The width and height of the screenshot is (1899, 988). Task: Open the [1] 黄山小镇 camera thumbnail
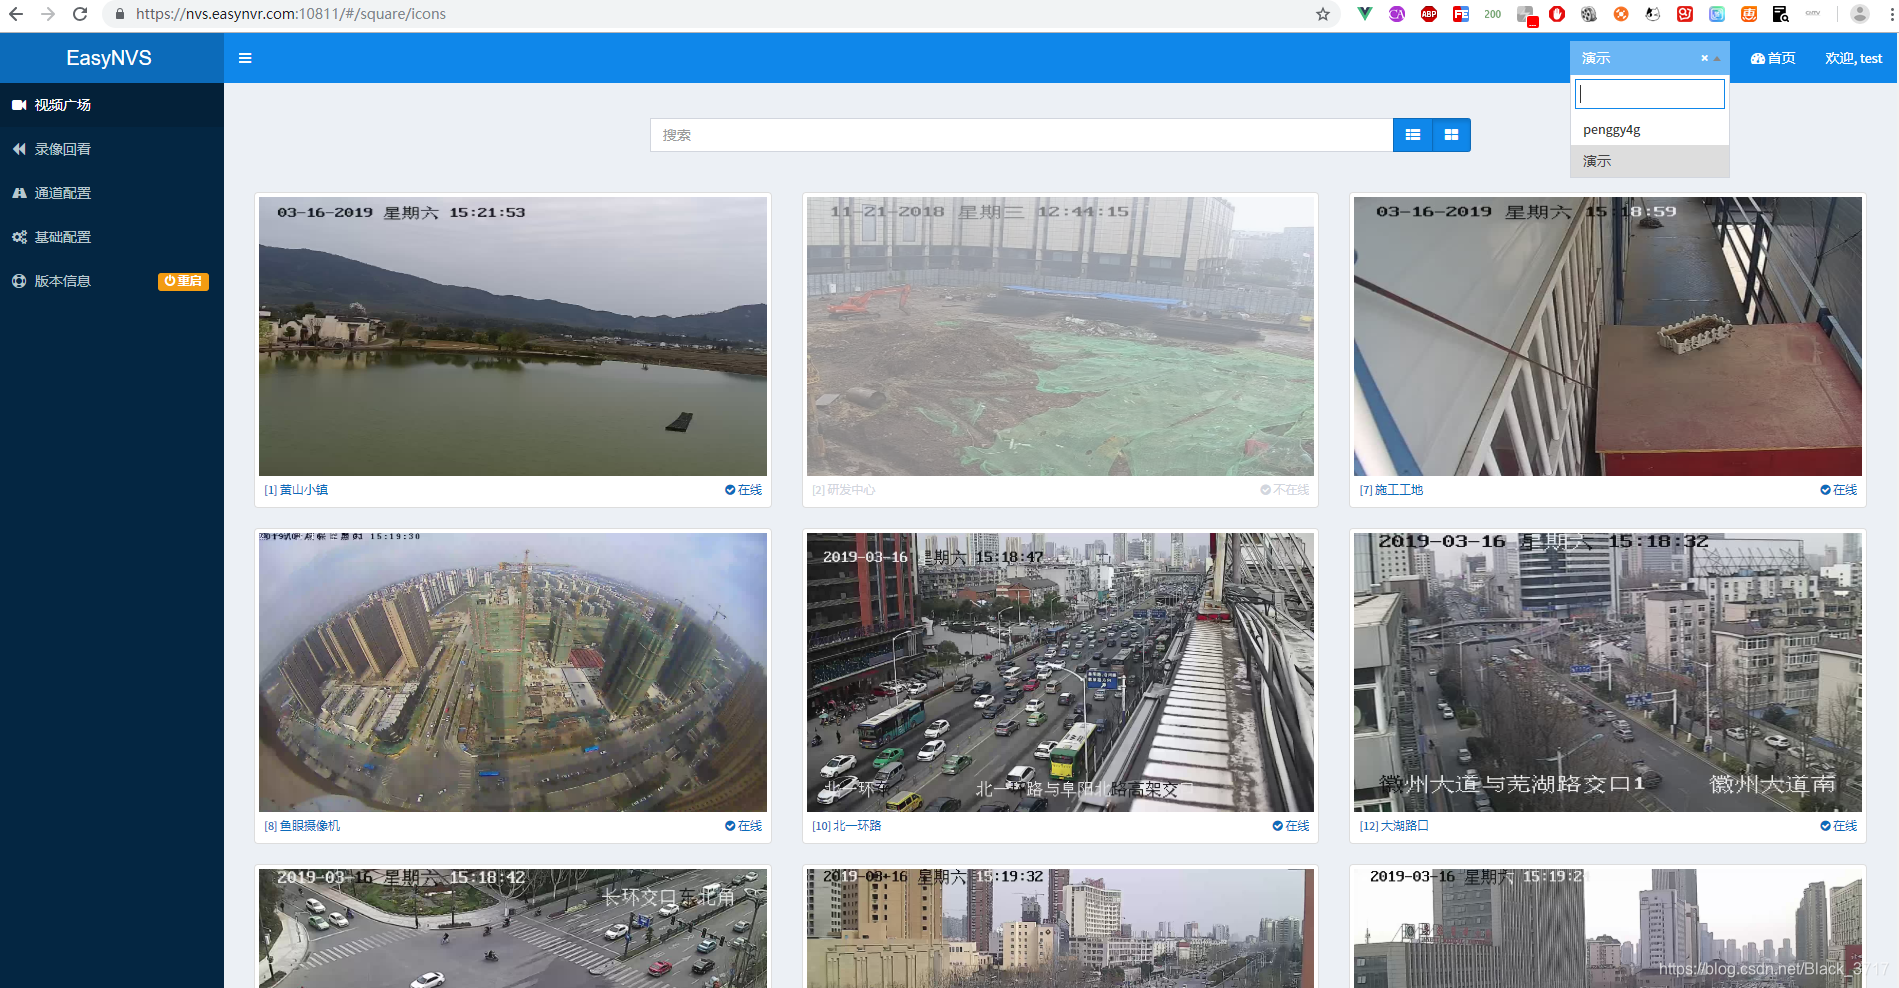(x=513, y=336)
